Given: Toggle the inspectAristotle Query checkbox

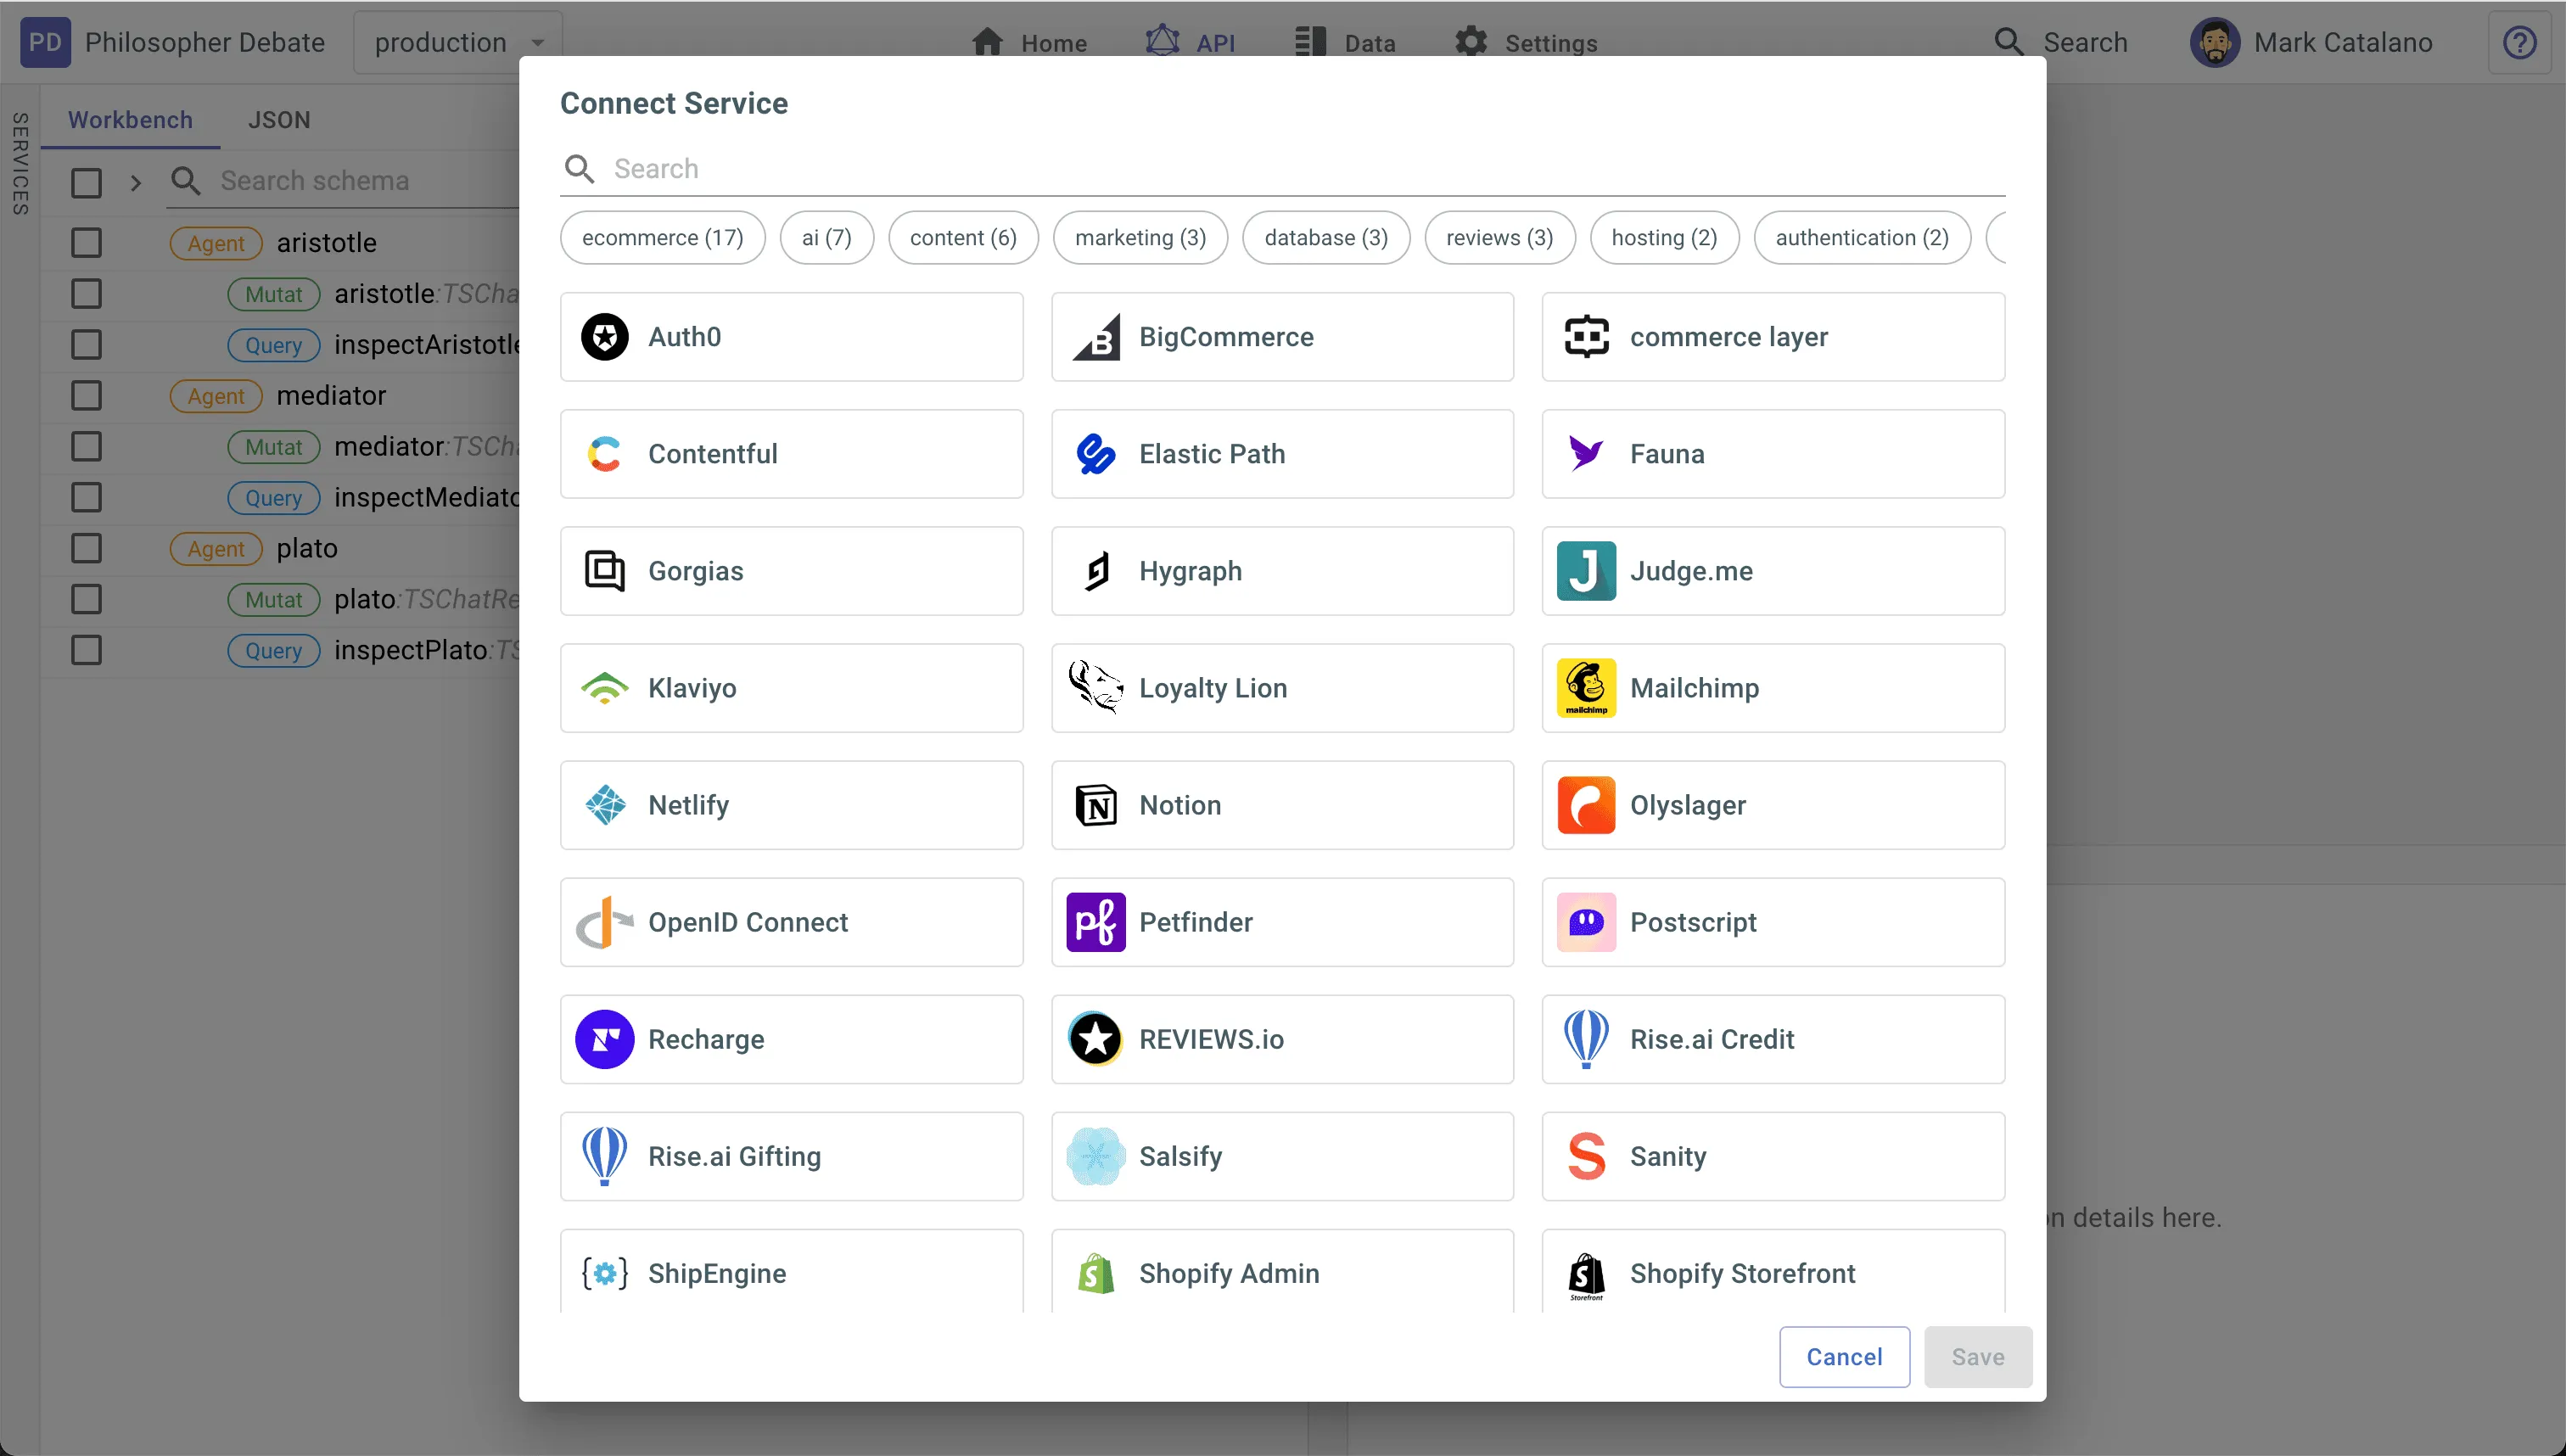Looking at the screenshot, I should [86, 345].
